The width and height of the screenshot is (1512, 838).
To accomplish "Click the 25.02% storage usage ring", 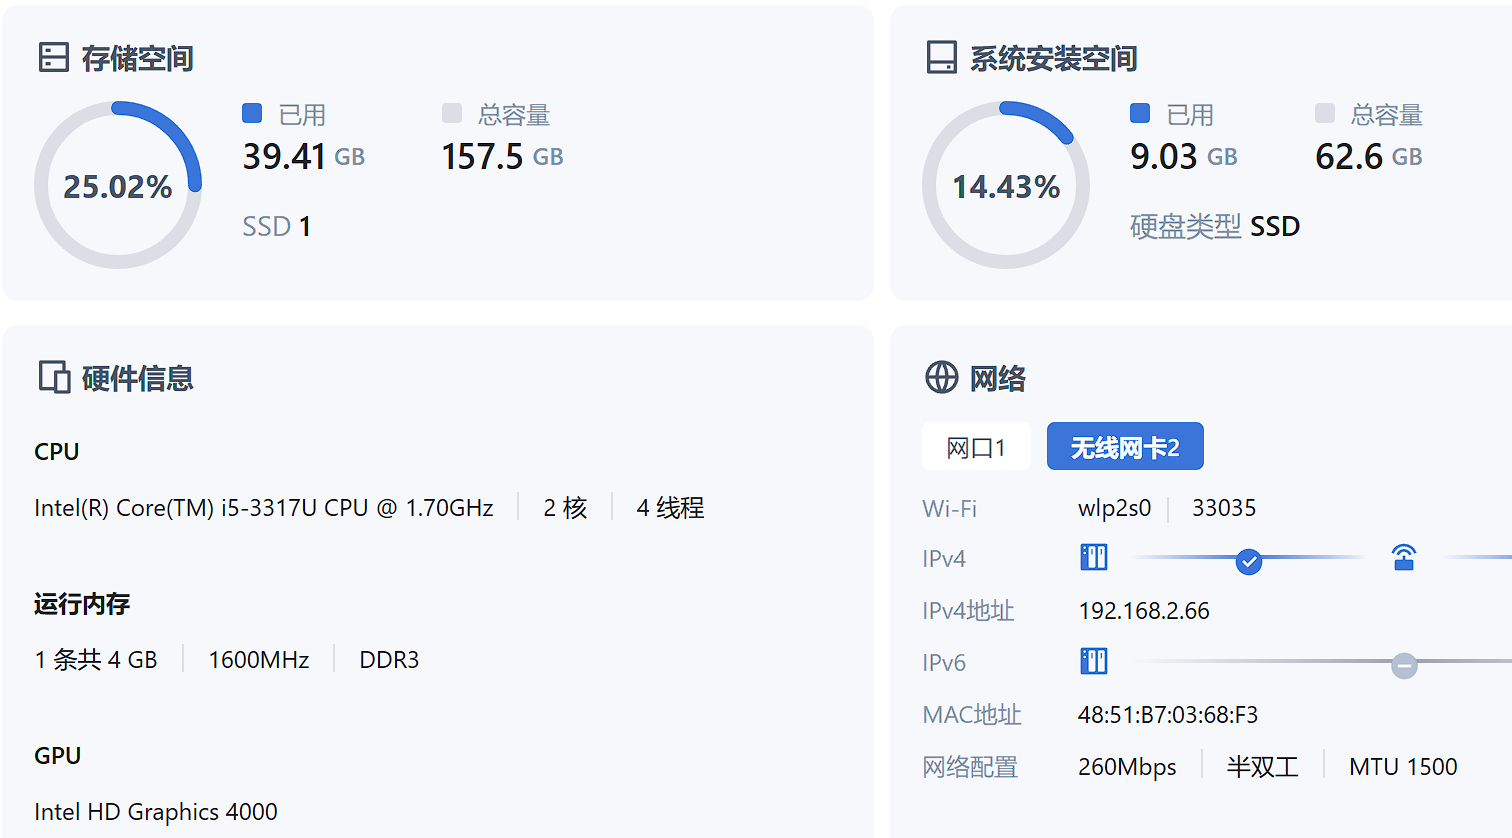I will pos(118,185).
